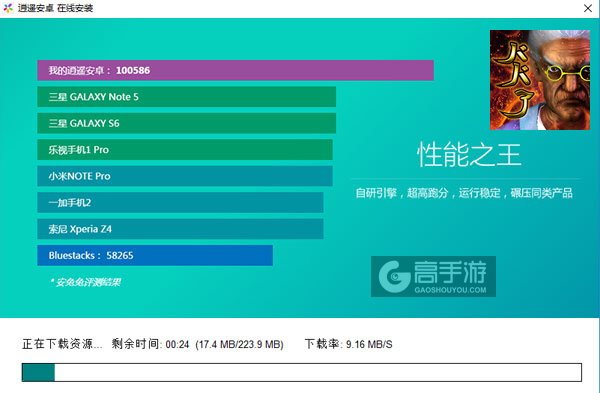Click the 17.4 MB/223.9 MB size text
Viewport: 600px width, 393px height.
point(239,344)
